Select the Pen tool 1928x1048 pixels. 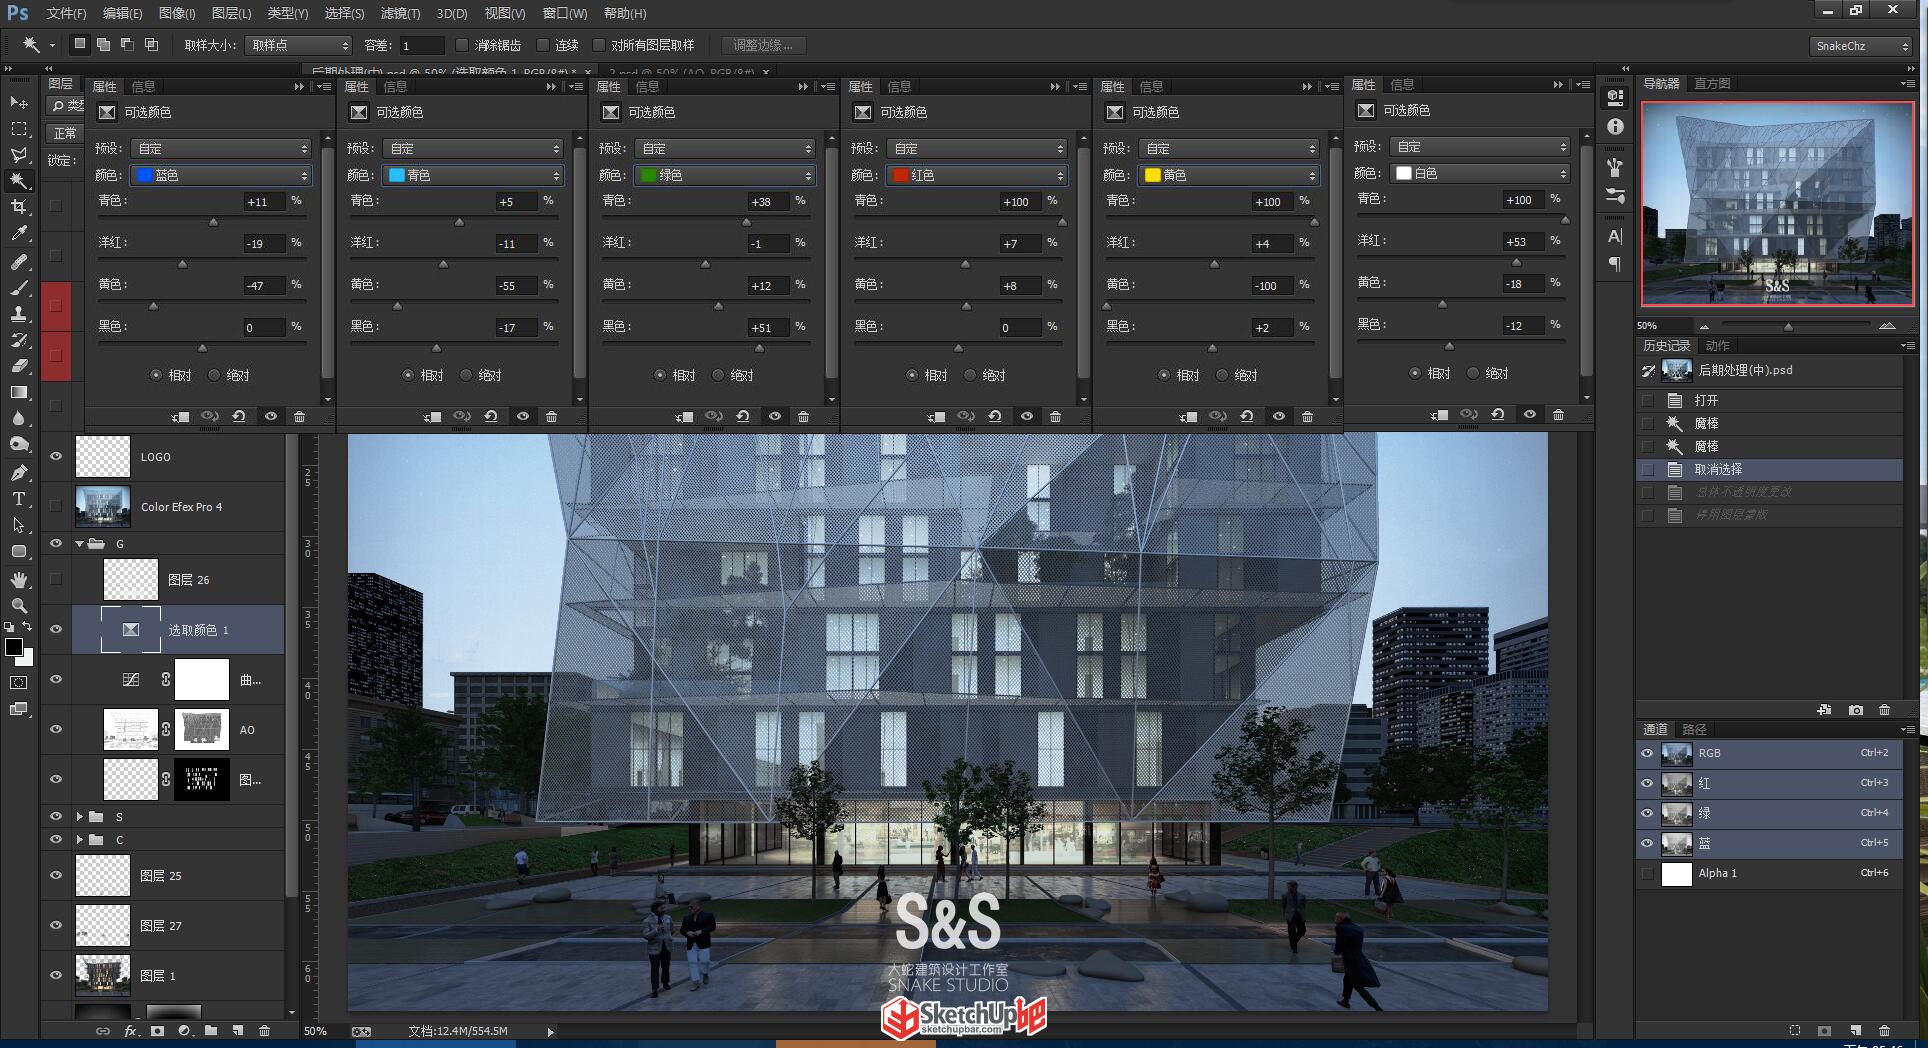coord(19,472)
